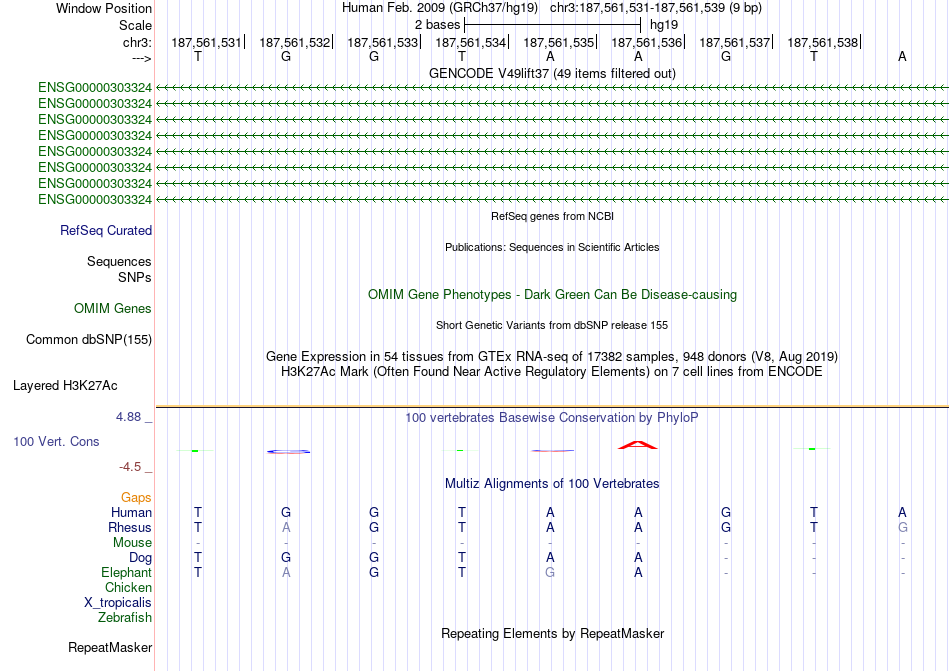This screenshot has height=671, width=950.
Task: Click the chr3: base position label
Action: (137, 42)
